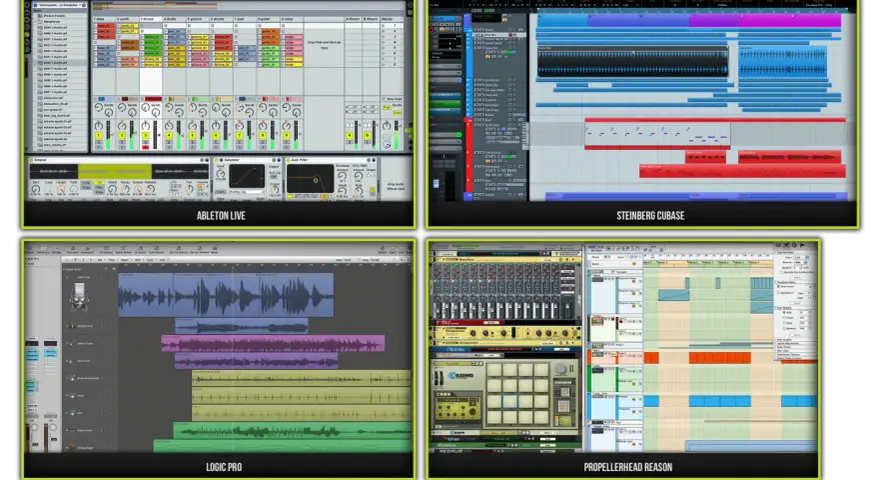
Task: Select the long orange clip in Reason sequencer
Action: (719, 358)
